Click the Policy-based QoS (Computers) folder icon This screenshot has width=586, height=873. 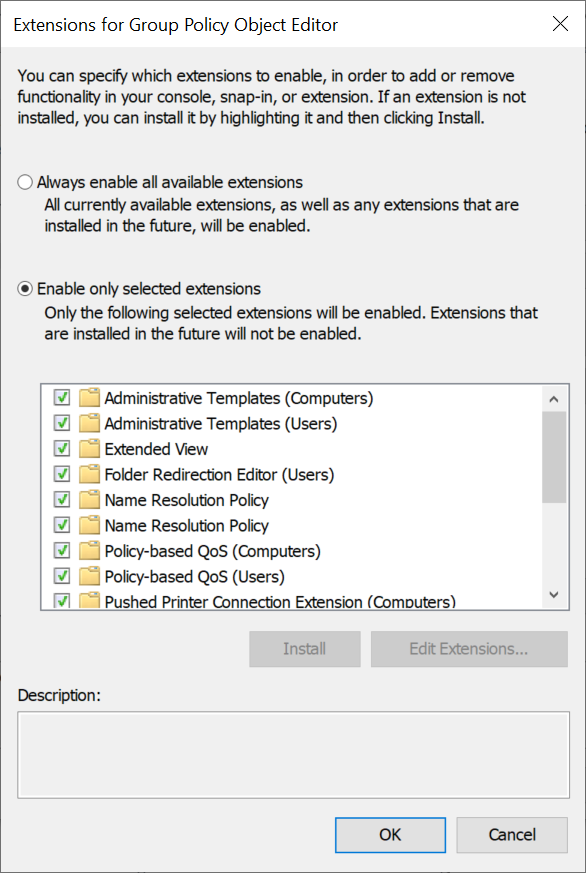pos(89,551)
